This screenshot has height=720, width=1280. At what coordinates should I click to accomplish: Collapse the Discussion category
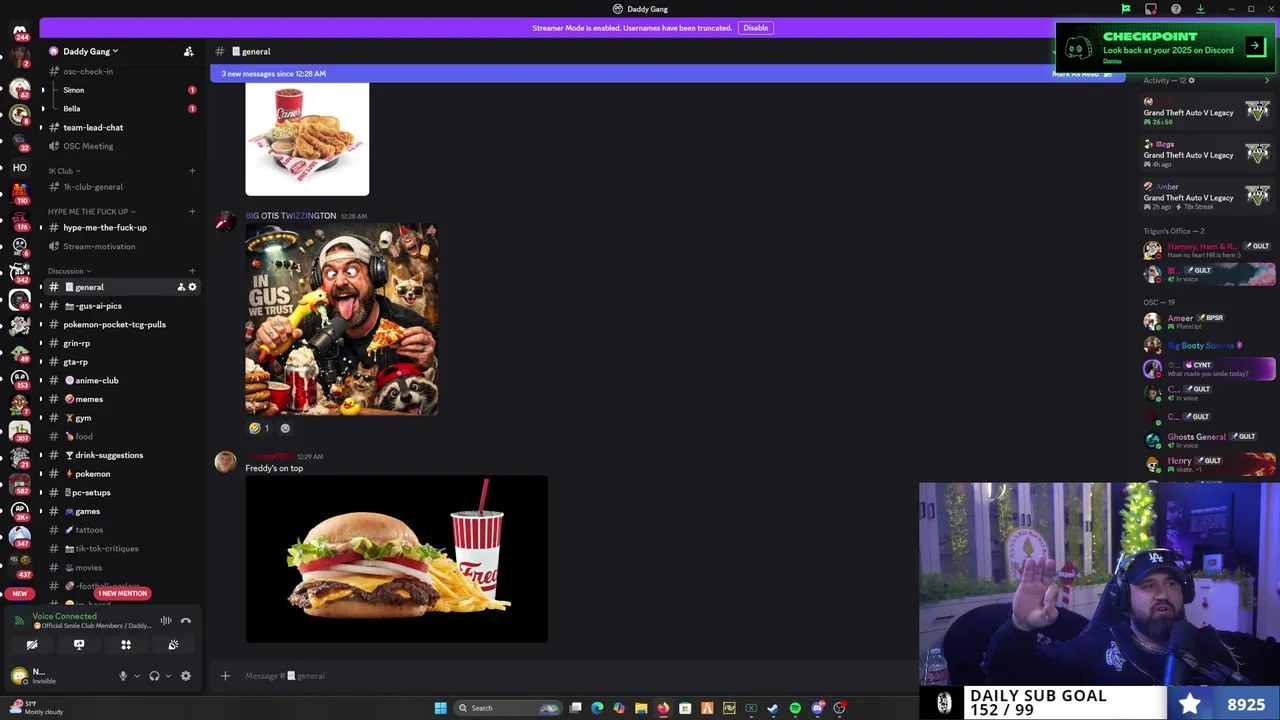pos(69,271)
